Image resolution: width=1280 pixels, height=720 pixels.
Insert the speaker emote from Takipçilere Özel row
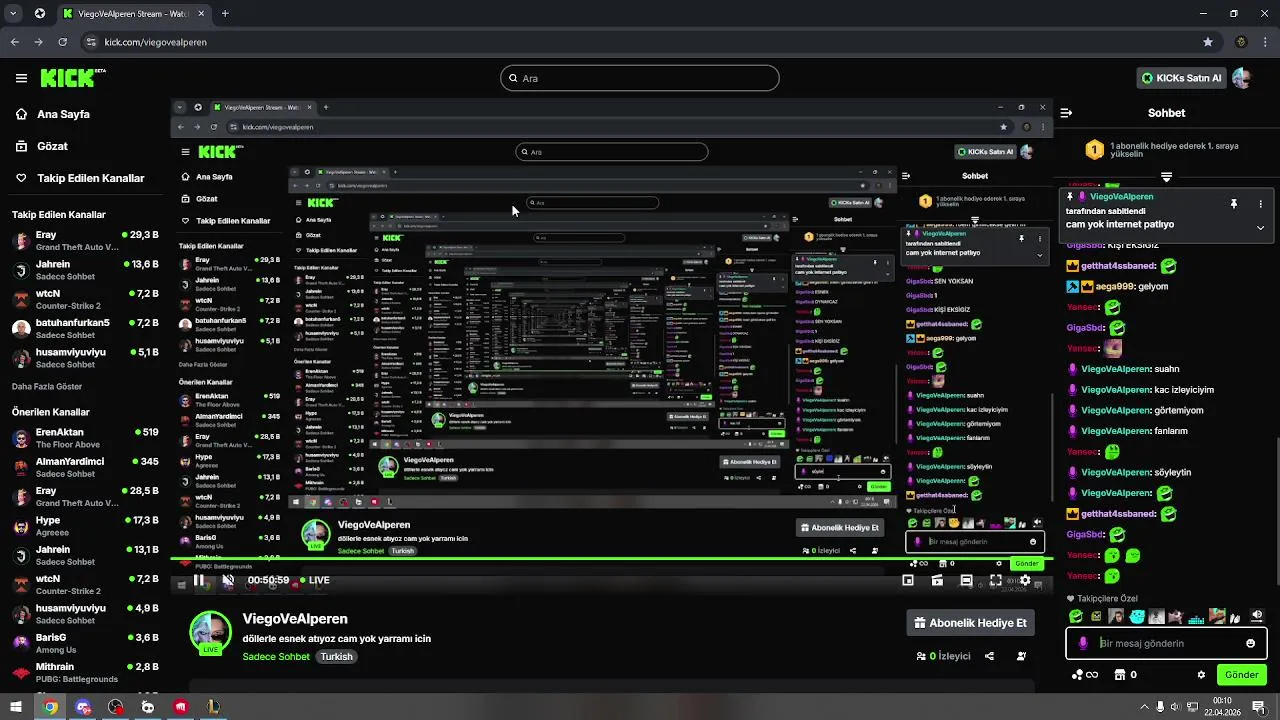click(x=1257, y=617)
